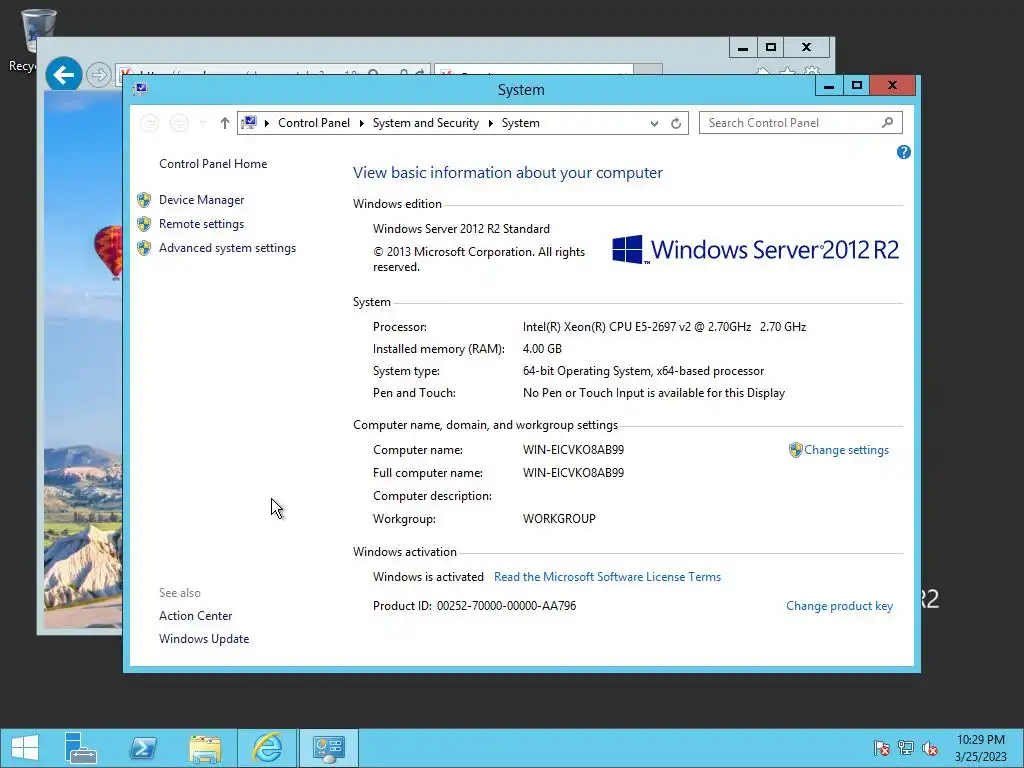Expand the arrow after Control Panel breadcrumb
This screenshot has width=1024, height=768.
click(x=362, y=123)
